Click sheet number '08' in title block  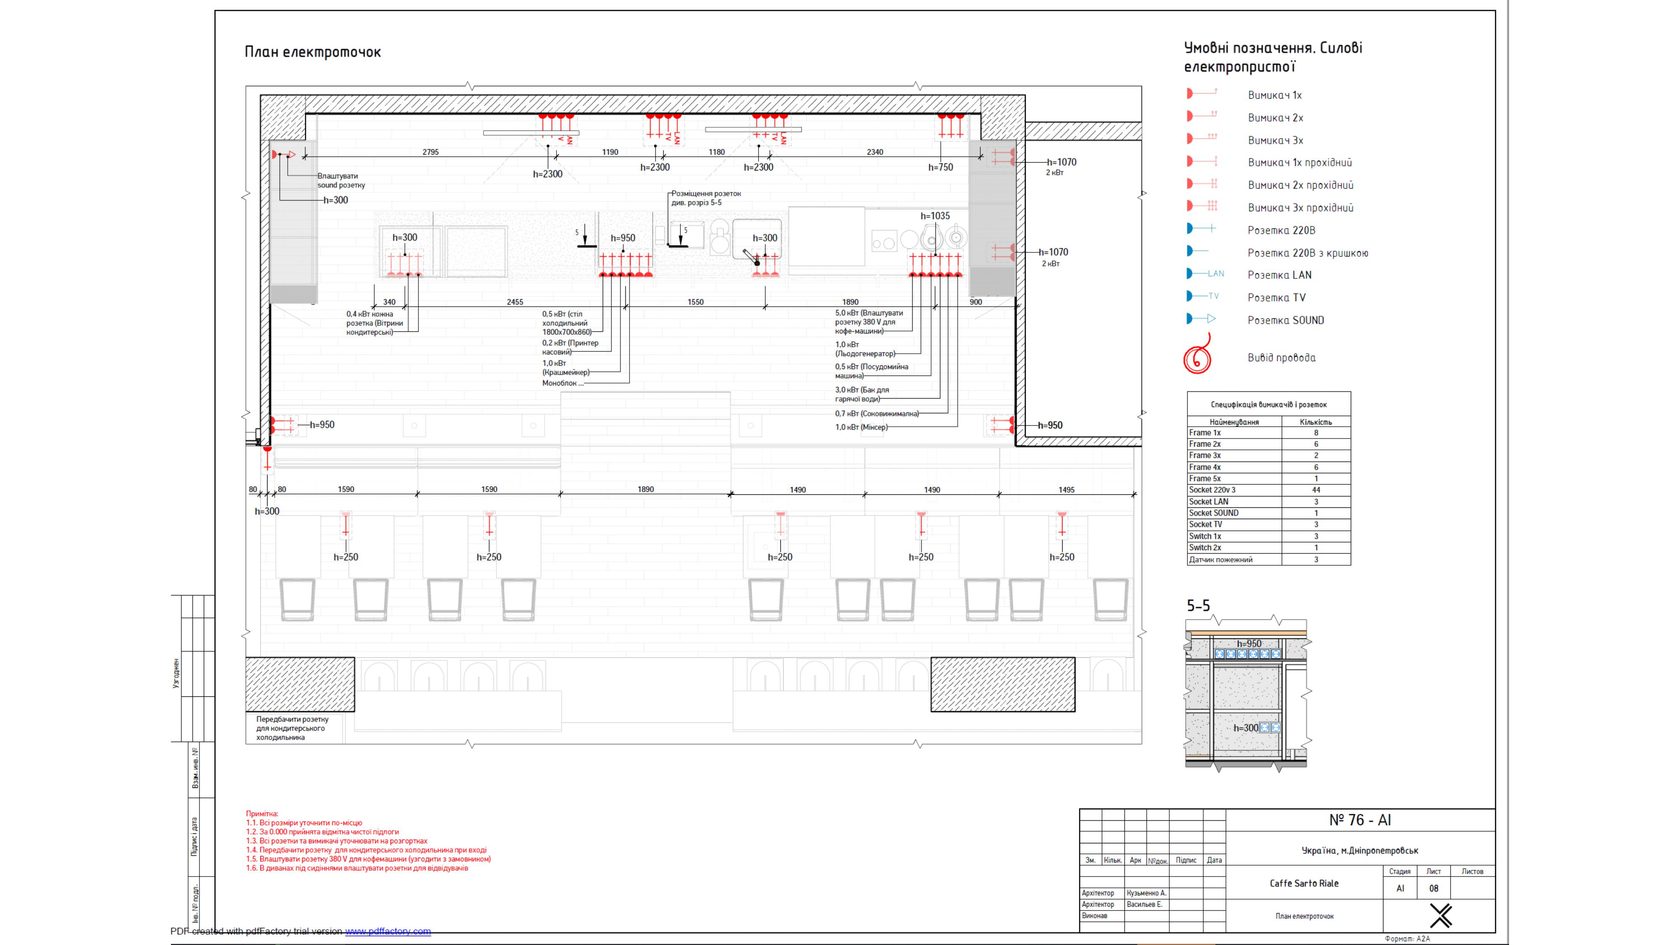click(x=1434, y=888)
